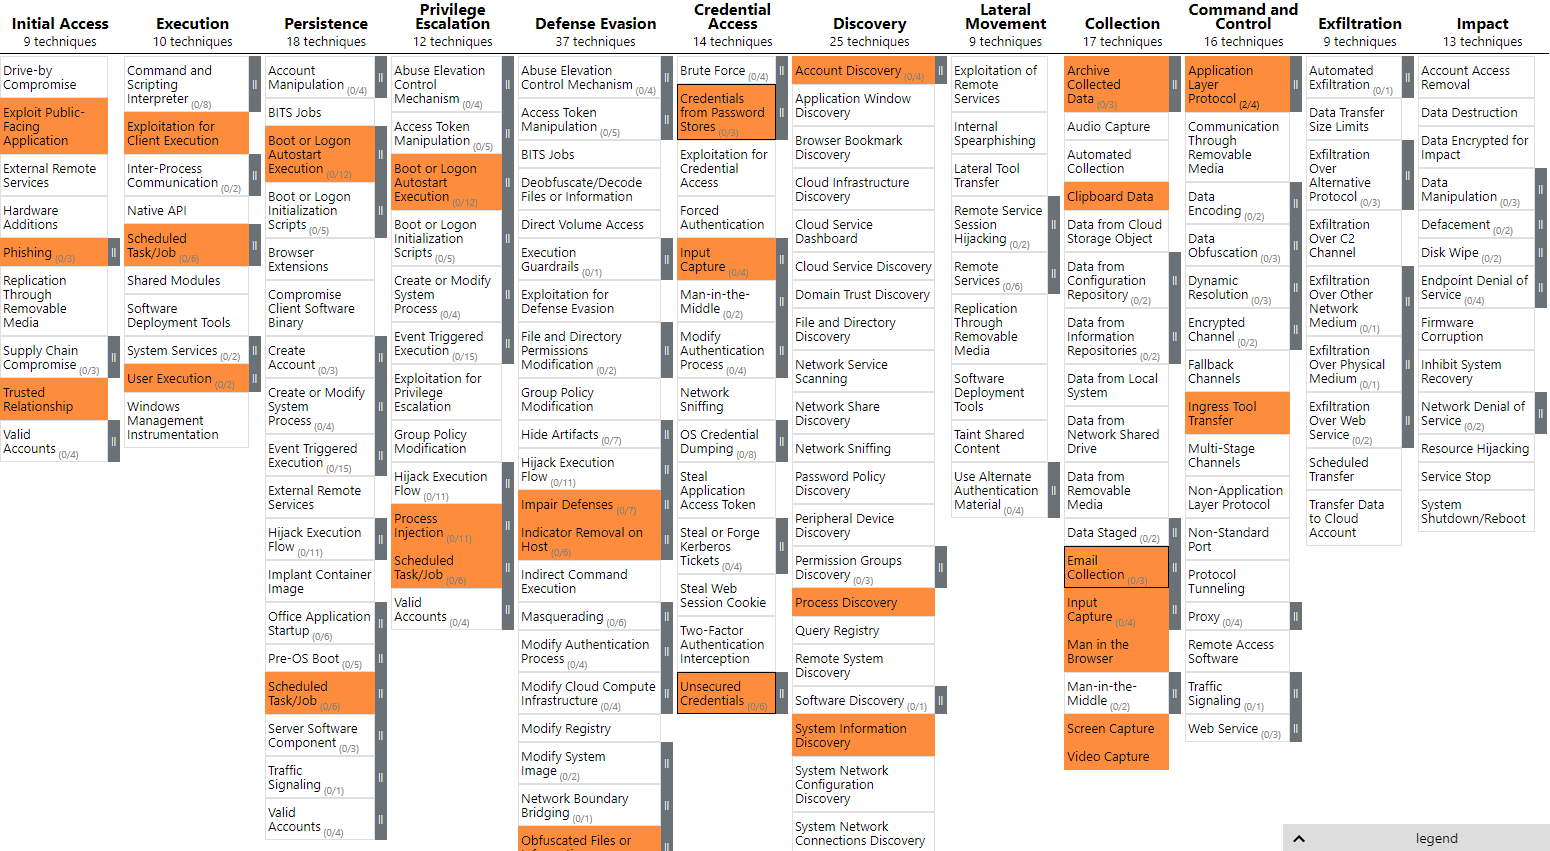Select Exploitation for Privilege Escalation technique

[446, 392]
